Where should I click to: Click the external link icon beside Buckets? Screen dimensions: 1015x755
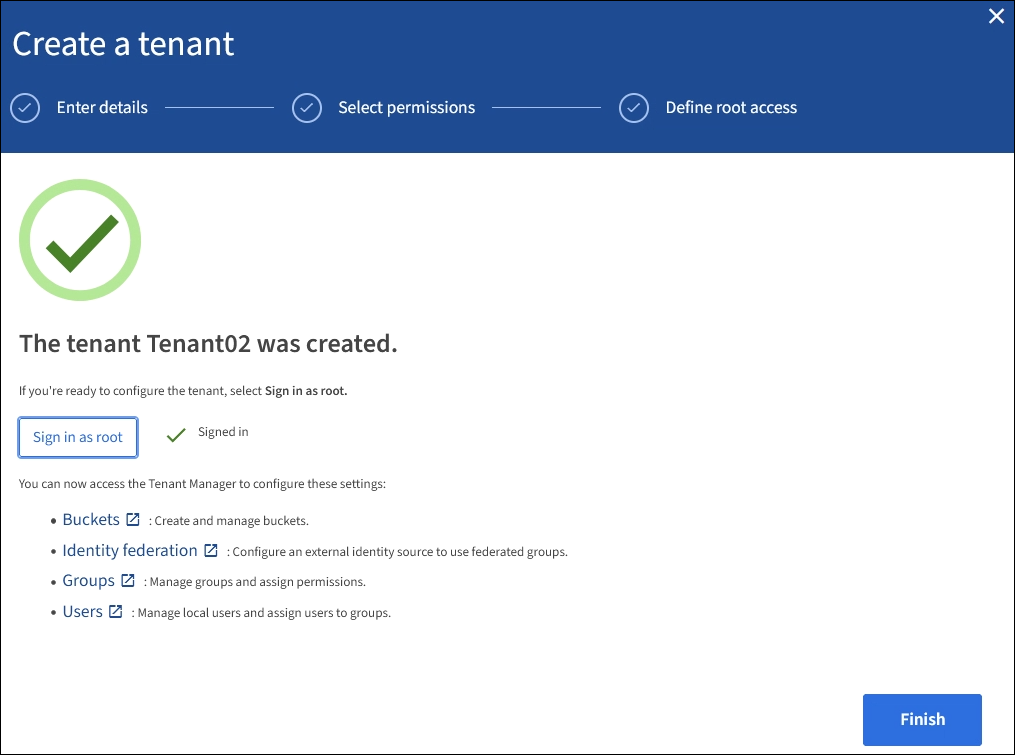click(x=133, y=520)
